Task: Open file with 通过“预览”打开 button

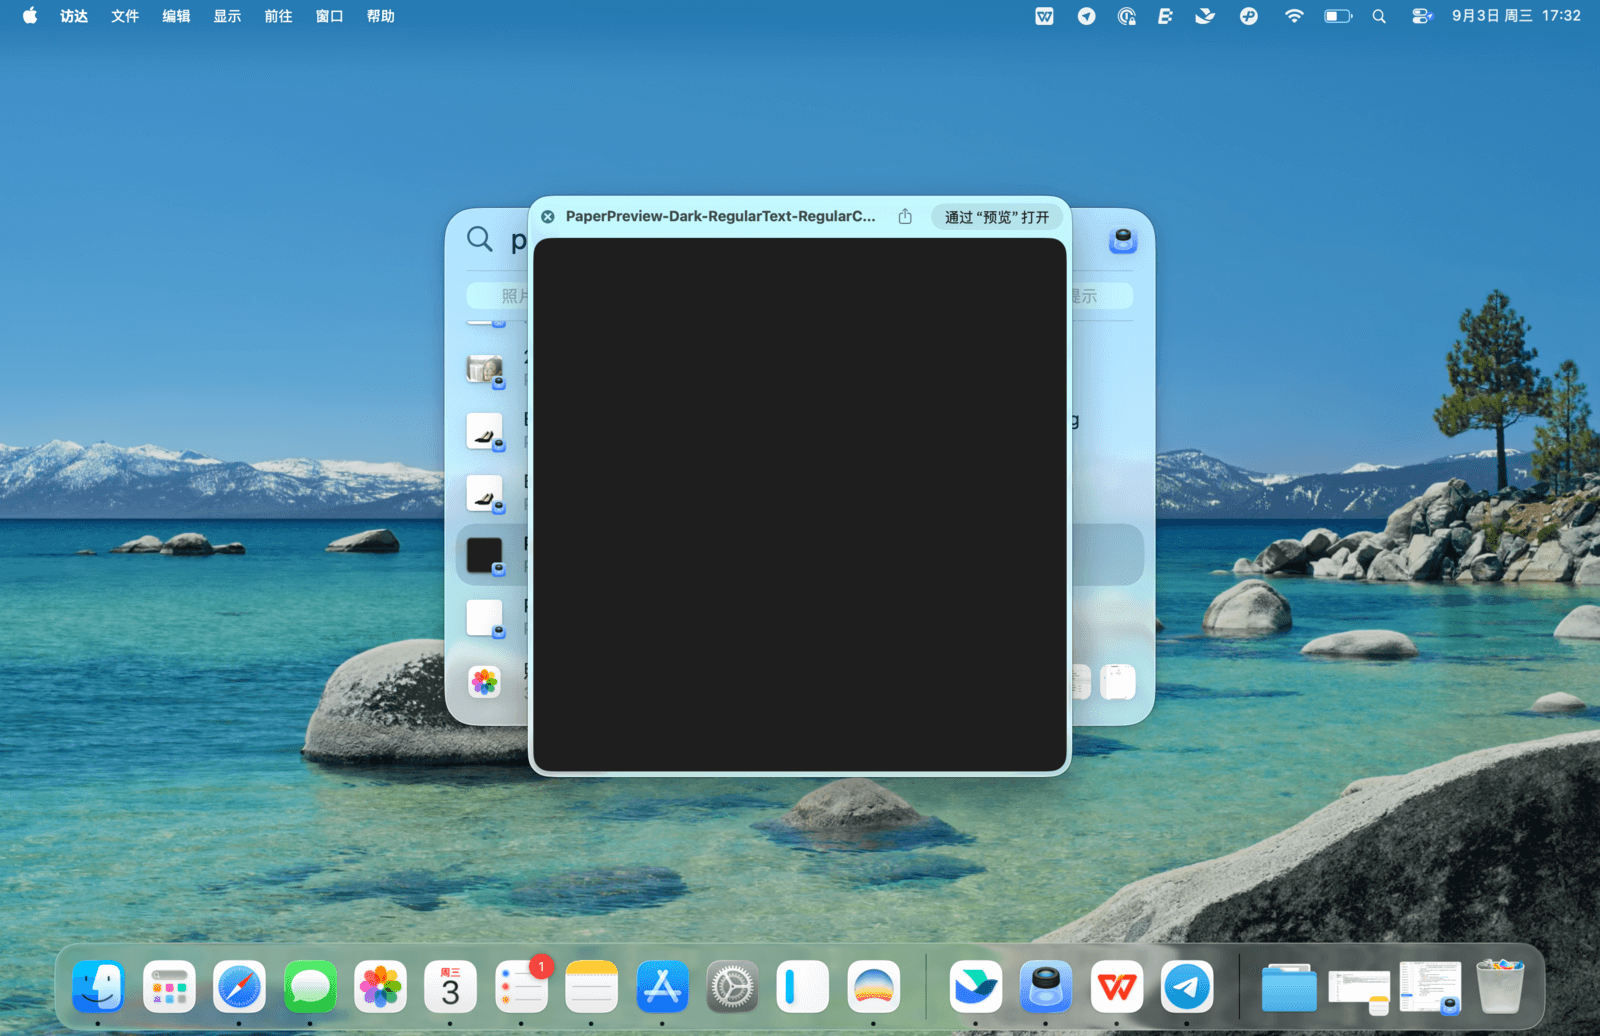Action: 996,217
